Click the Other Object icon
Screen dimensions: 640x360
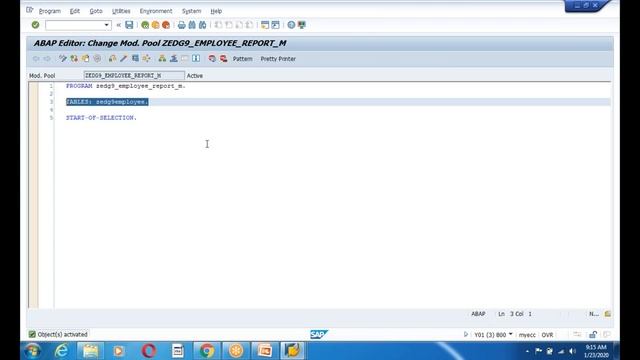[x=85, y=59]
